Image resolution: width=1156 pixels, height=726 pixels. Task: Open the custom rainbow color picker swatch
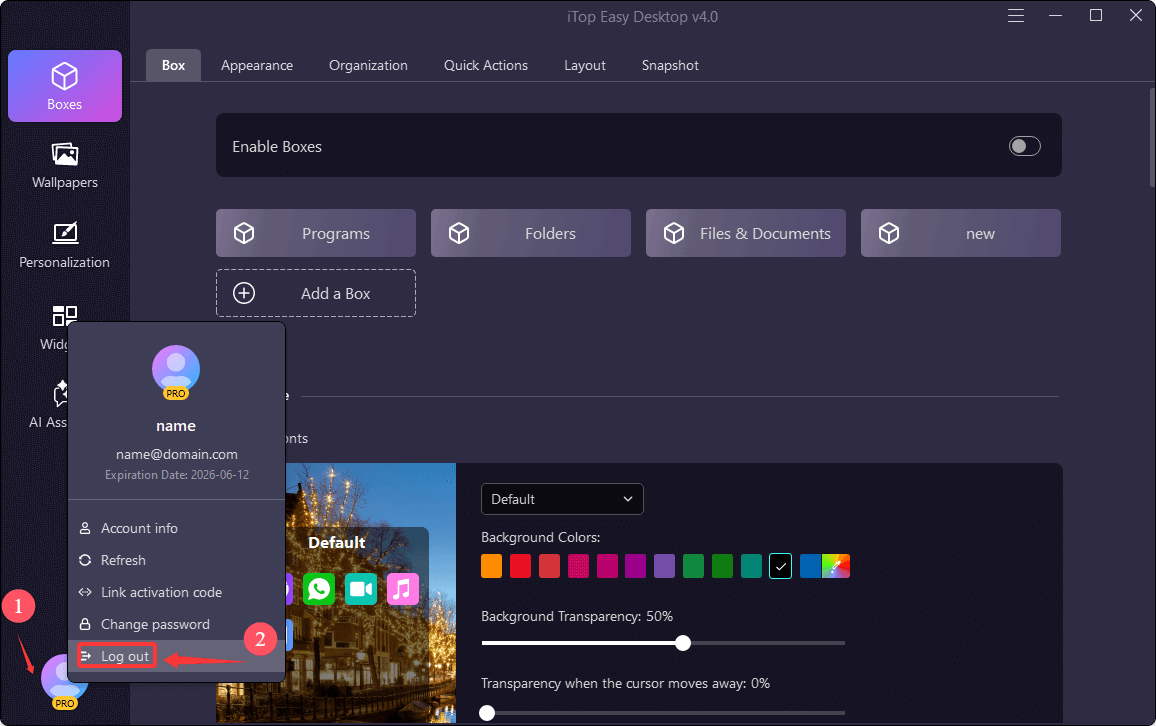[x=835, y=566]
